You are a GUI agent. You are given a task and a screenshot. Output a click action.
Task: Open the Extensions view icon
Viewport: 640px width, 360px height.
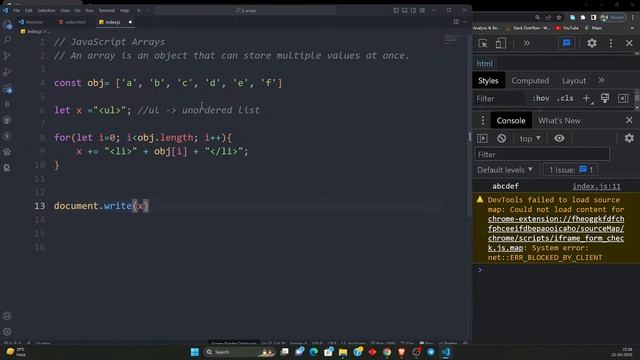coord(7,88)
